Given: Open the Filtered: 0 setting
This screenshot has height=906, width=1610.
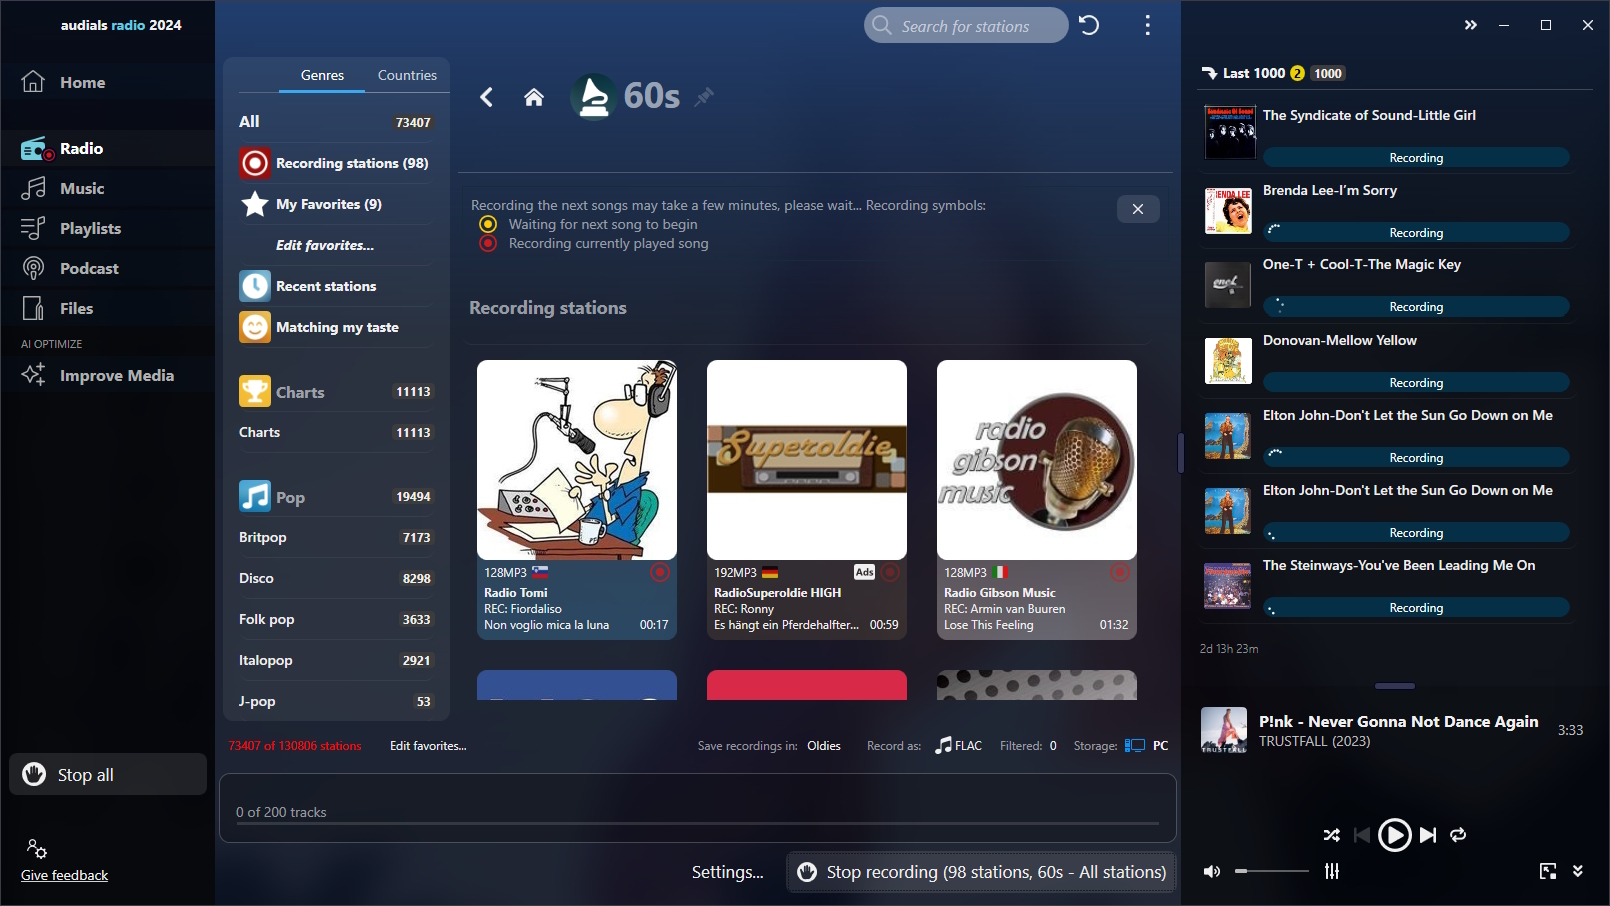Looking at the screenshot, I should tap(1028, 746).
